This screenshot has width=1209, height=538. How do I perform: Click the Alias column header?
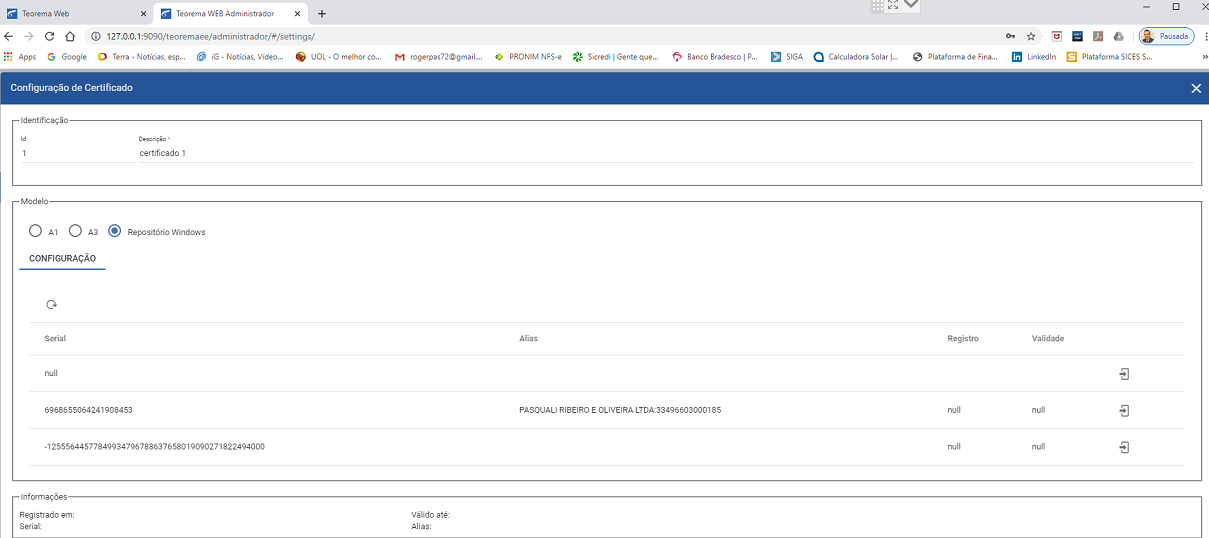point(528,338)
